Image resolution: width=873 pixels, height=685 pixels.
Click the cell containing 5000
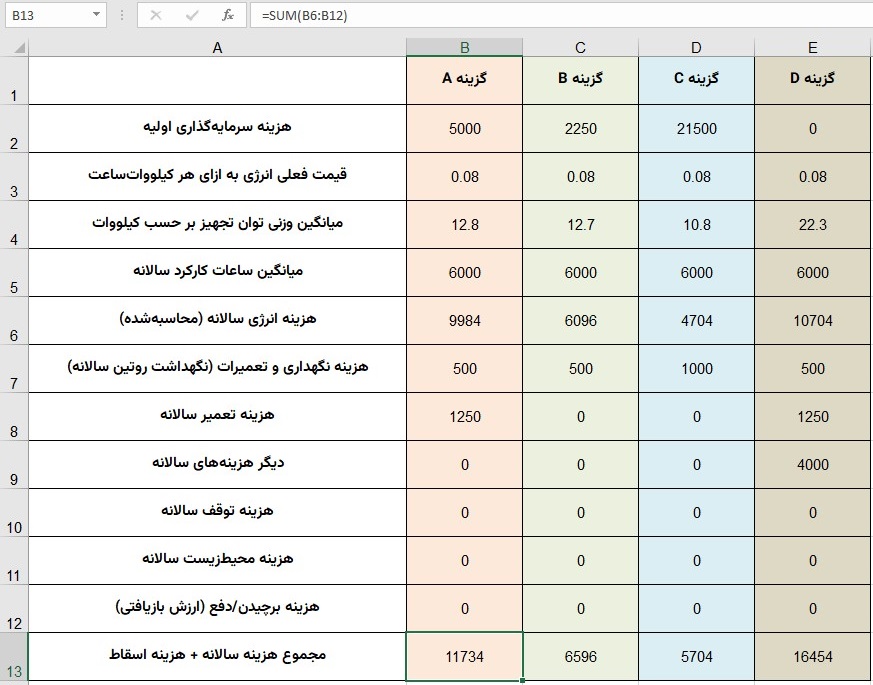tap(463, 128)
